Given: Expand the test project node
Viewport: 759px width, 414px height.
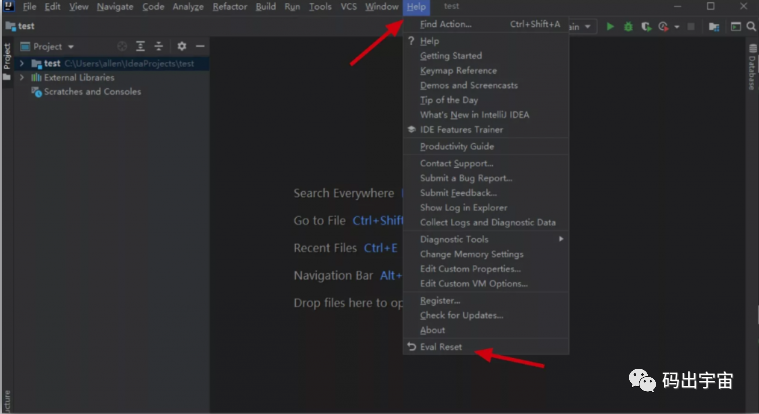Looking at the screenshot, I should [22, 63].
